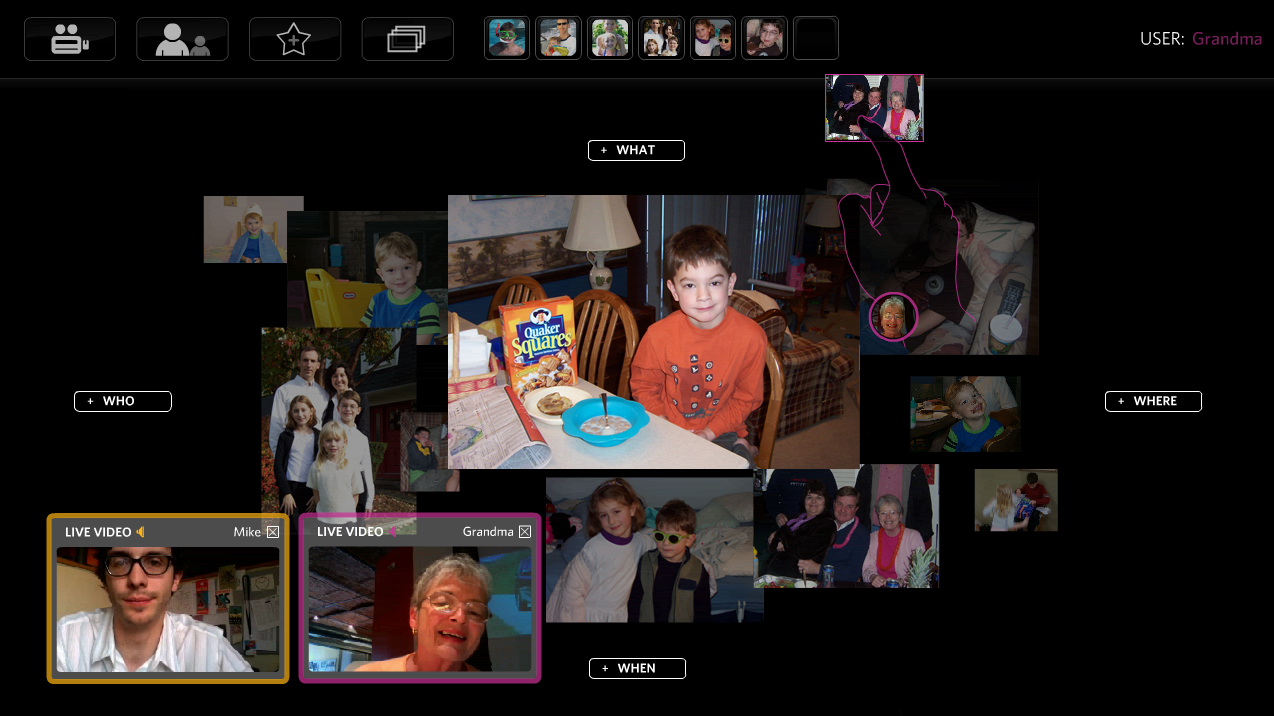This screenshot has height=716, width=1274.
Task: Click the add-favorite star button
Action: coord(295,39)
